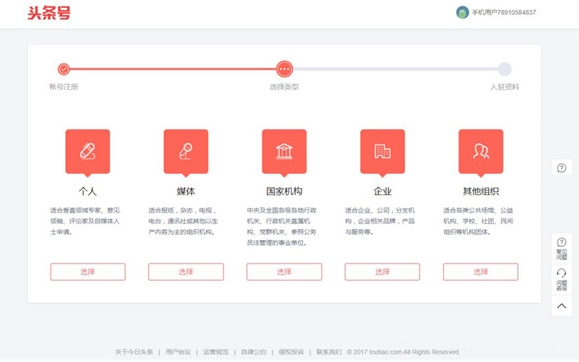This screenshot has width=579, height=362.
Task: Click the 国家机构 building icon
Action: click(x=284, y=151)
